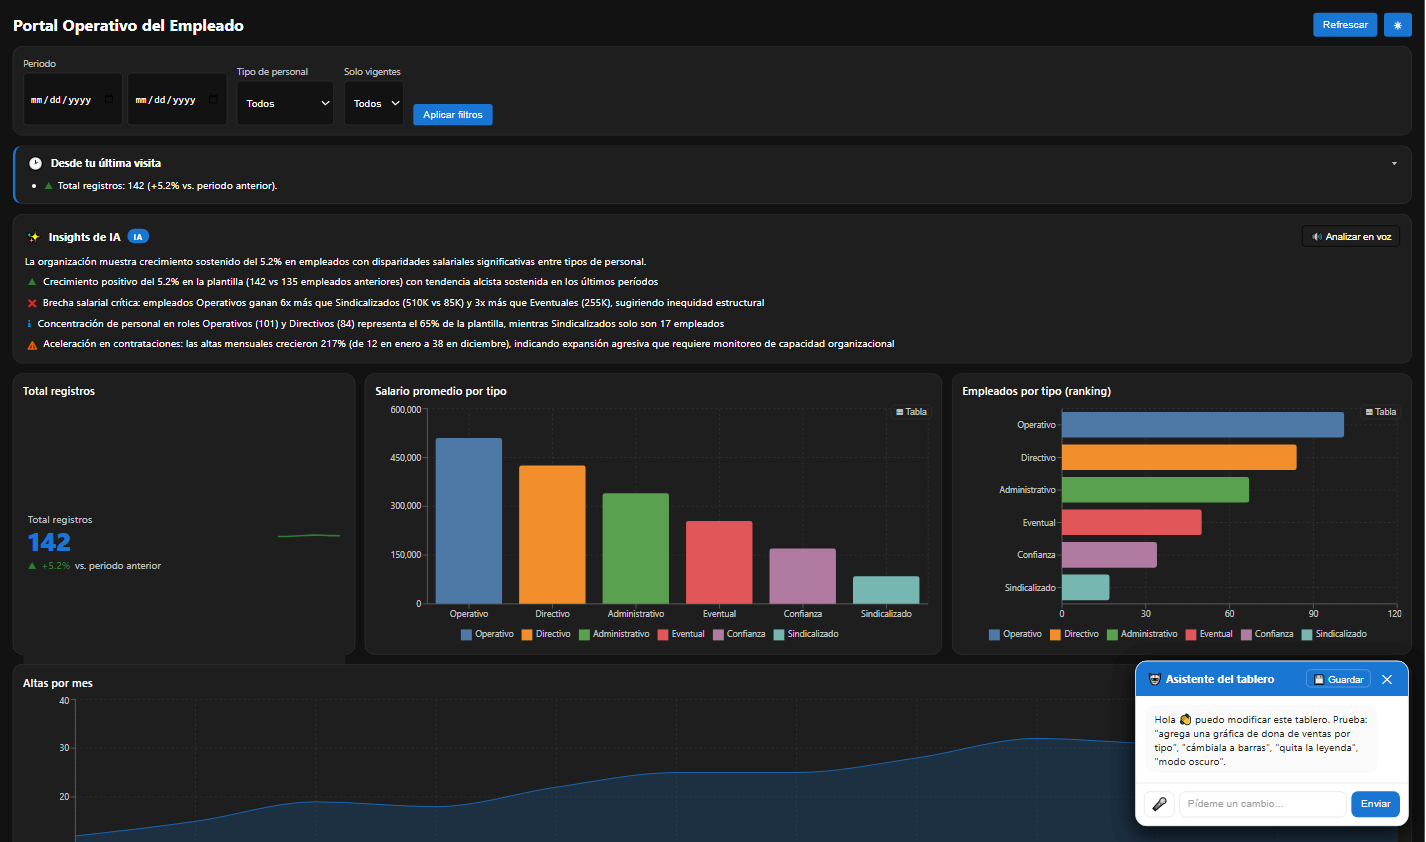Click the green Administrativo bar in Empleados ranking chart
Screen dimensions: 1426x842
tap(1155, 490)
